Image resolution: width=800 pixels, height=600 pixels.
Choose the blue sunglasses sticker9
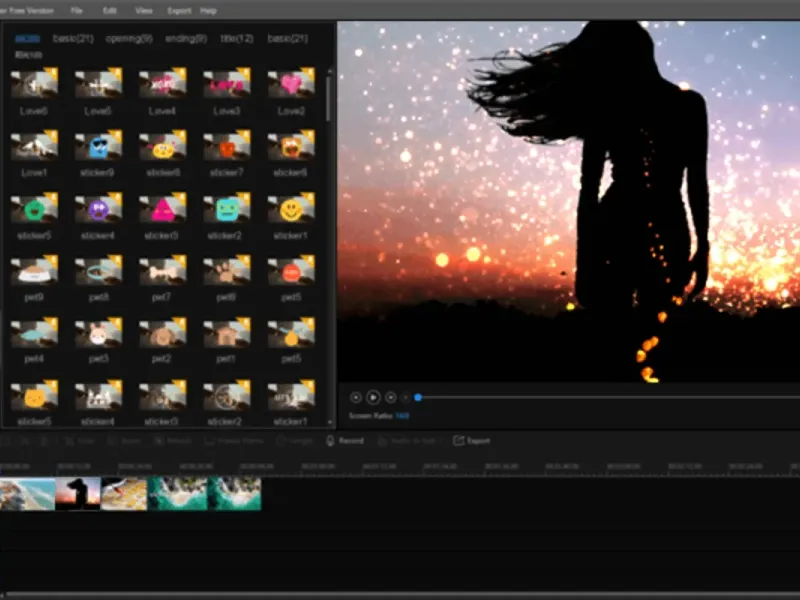[98, 147]
